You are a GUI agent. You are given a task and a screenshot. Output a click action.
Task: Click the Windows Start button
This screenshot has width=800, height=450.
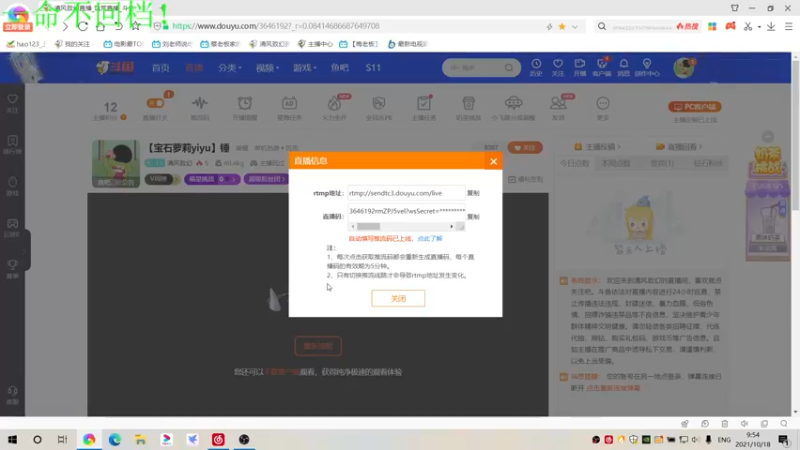pyautogui.click(x=12, y=439)
